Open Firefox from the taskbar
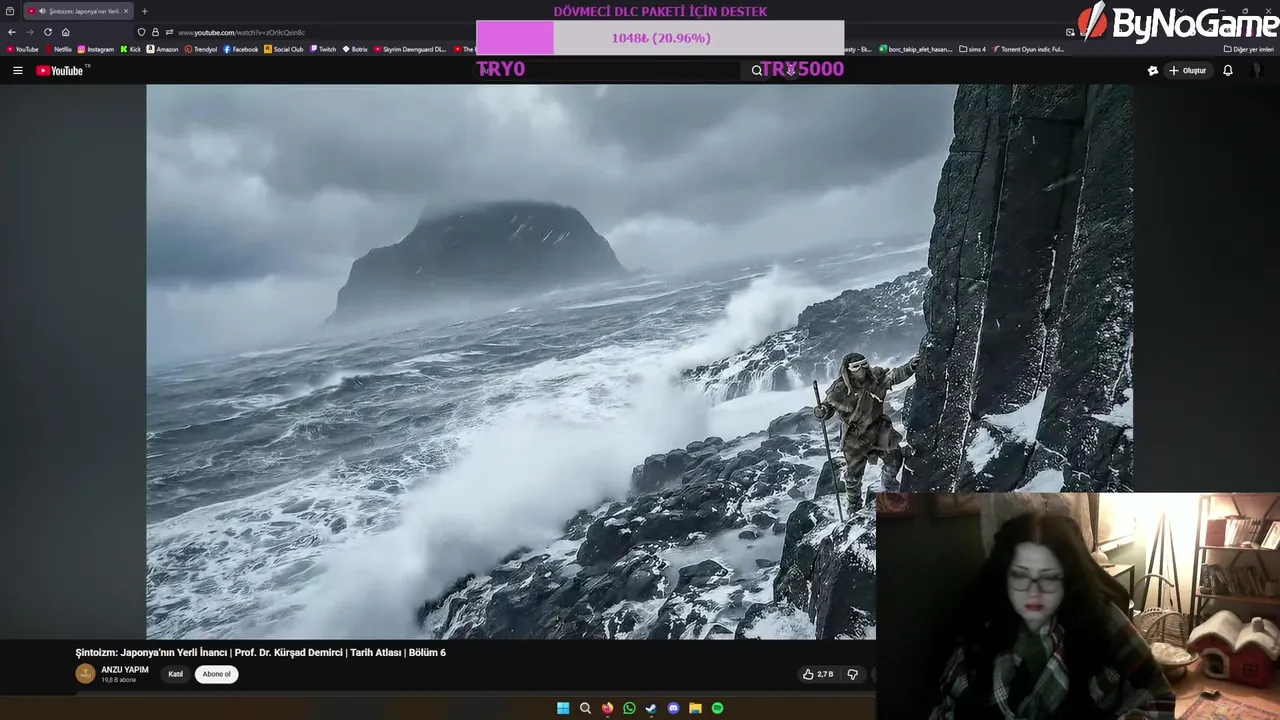 tap(607, 708)
